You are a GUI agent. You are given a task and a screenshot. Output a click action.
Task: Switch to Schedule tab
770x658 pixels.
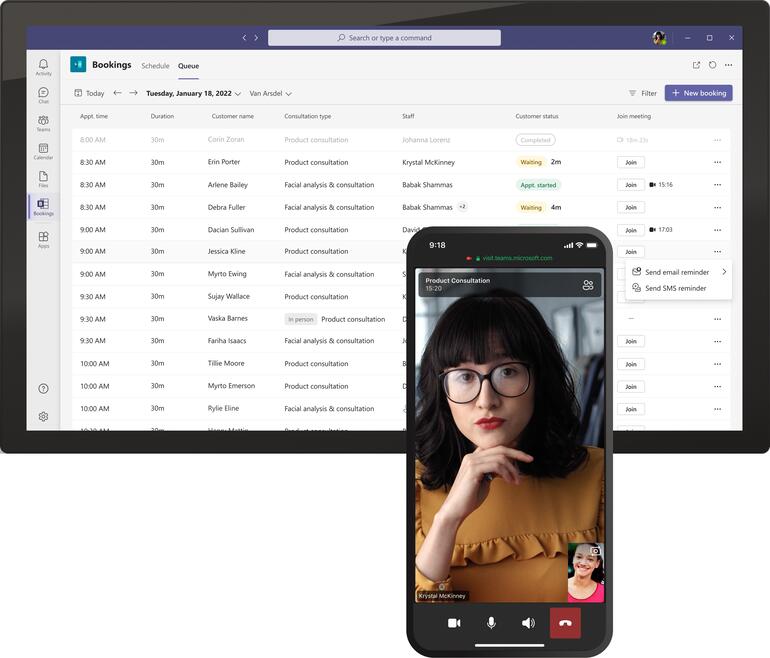coord(155,65)
